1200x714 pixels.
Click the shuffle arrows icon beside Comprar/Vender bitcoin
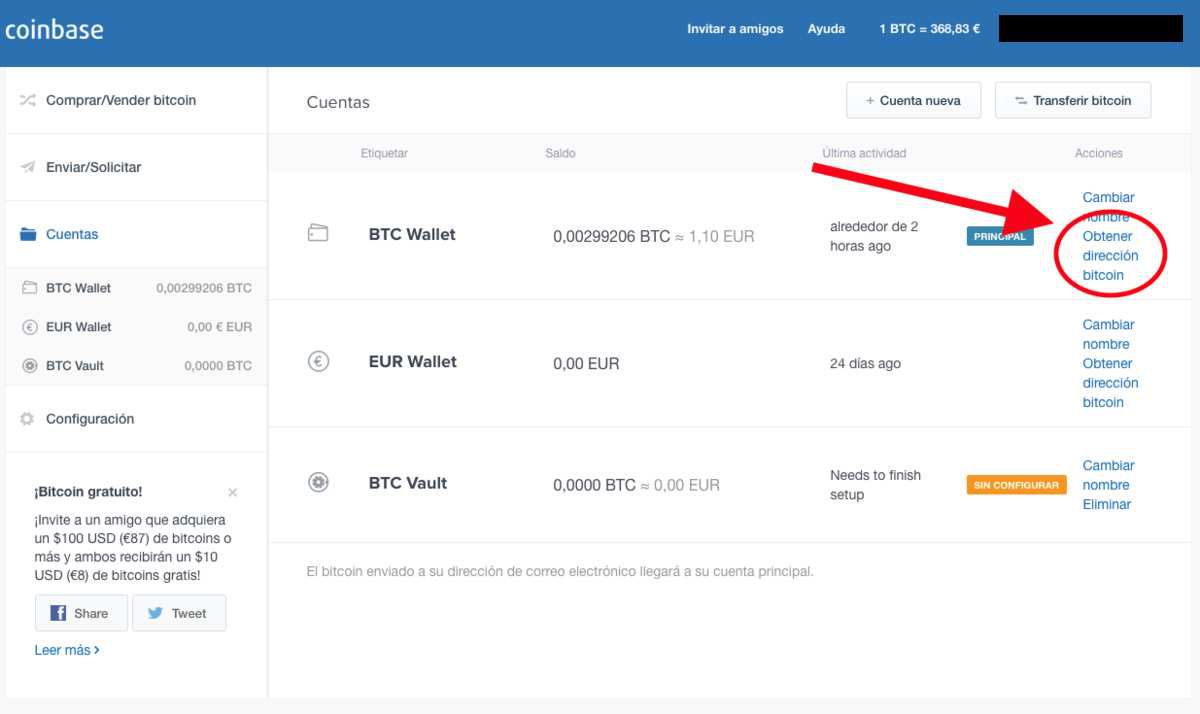(28, 100)
